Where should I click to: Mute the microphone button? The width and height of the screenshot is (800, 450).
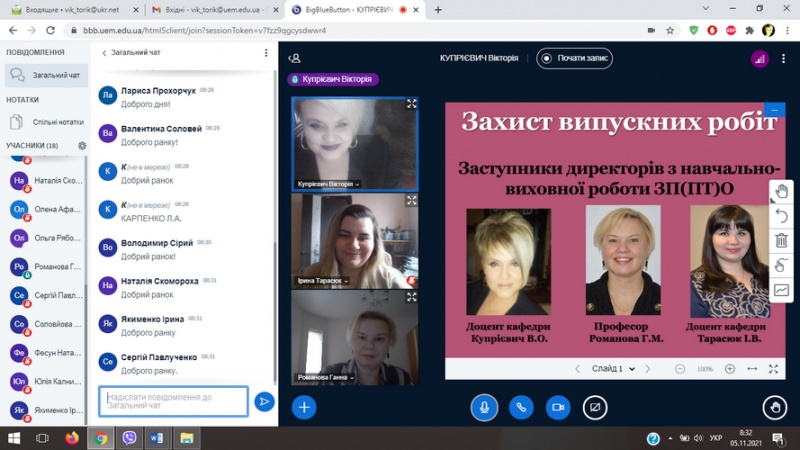point(484,407)
